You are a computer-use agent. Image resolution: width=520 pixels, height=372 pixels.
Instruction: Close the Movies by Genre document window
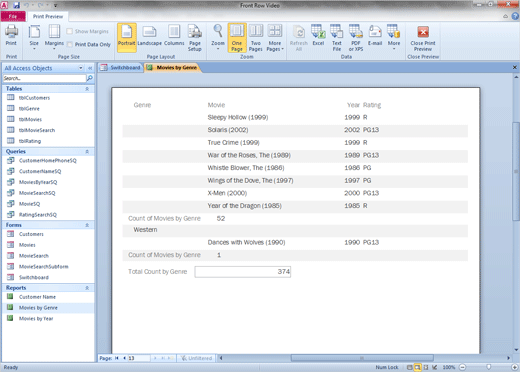click(x=515, y=68)
